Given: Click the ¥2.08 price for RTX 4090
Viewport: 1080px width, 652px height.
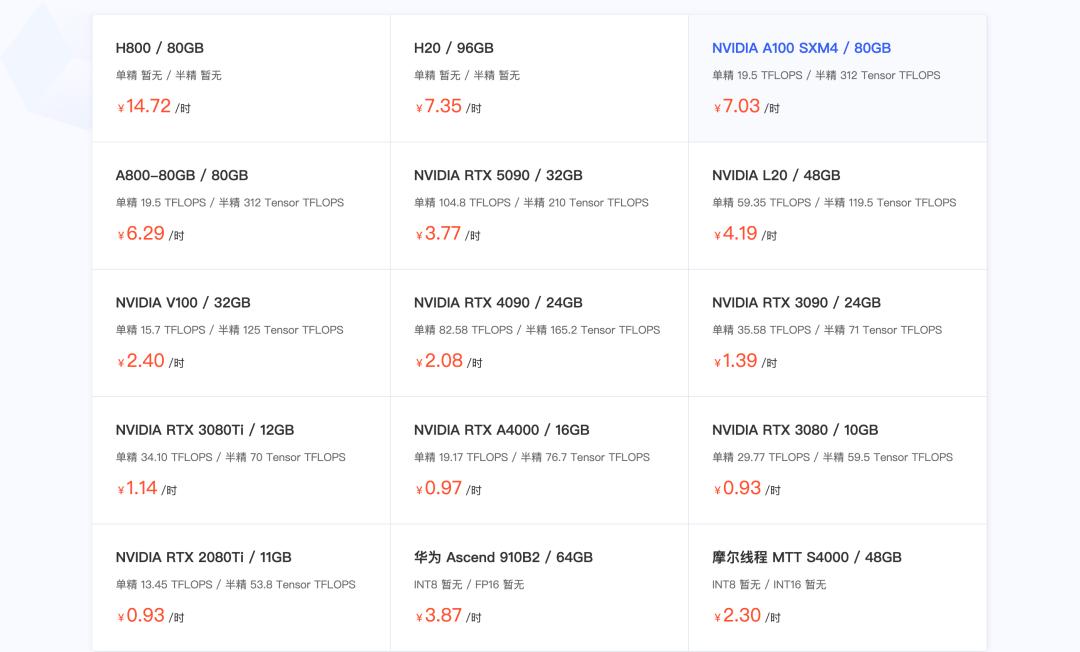Looking at the screenshot, I should (x=443, y=361).
